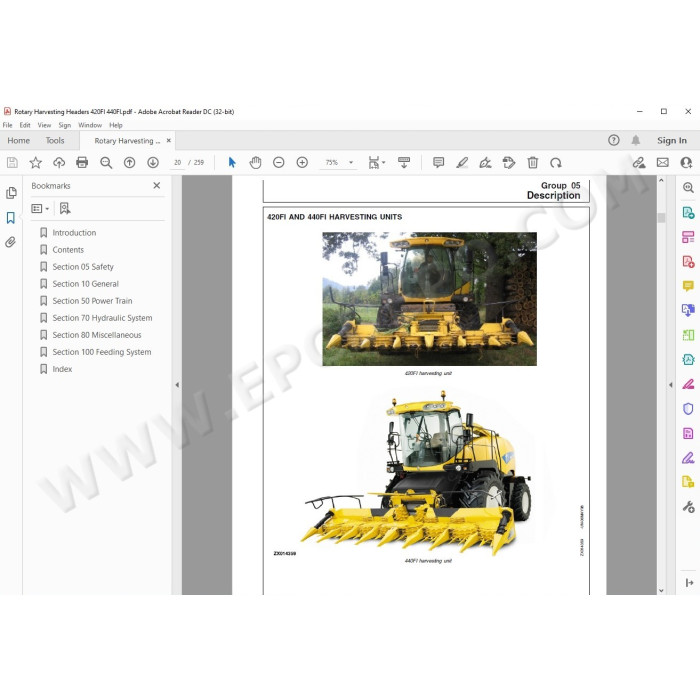
Task: Choose the Selection arrow tool
Action: pos(232,162)
